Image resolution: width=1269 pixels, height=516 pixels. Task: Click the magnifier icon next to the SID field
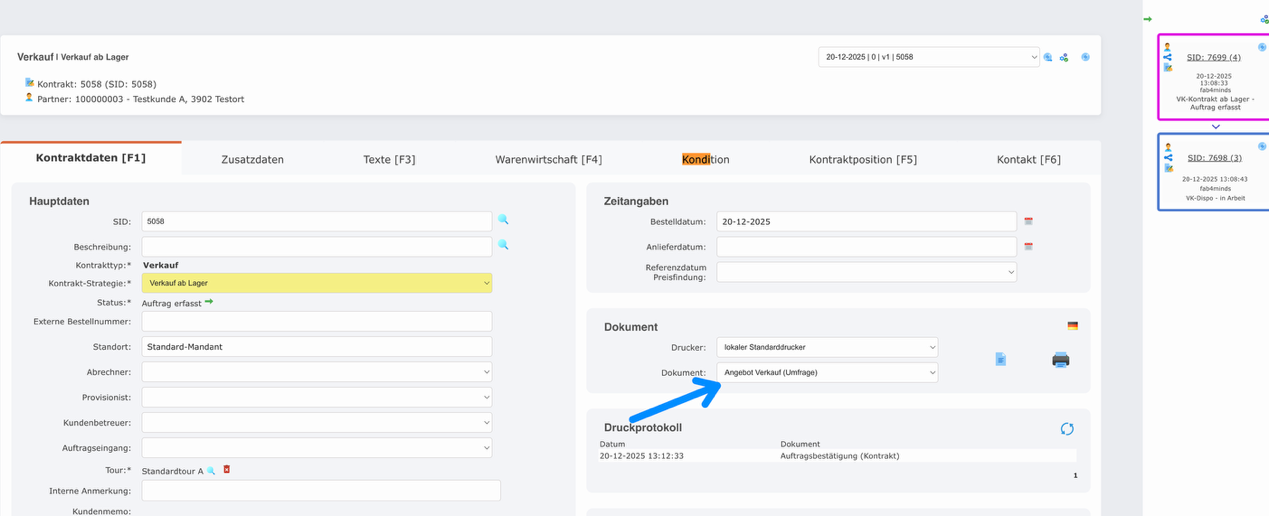tap(503, 220)
